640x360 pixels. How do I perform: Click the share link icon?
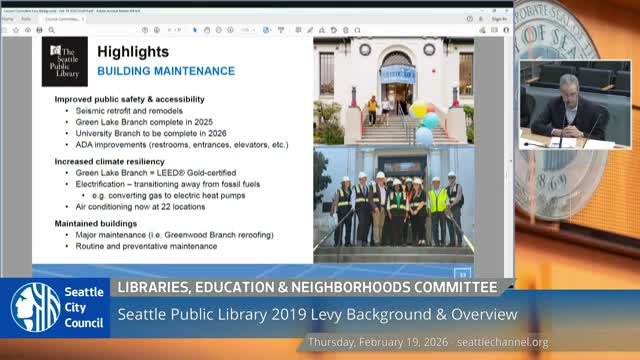pyautogui.click(x=482, y=30)
